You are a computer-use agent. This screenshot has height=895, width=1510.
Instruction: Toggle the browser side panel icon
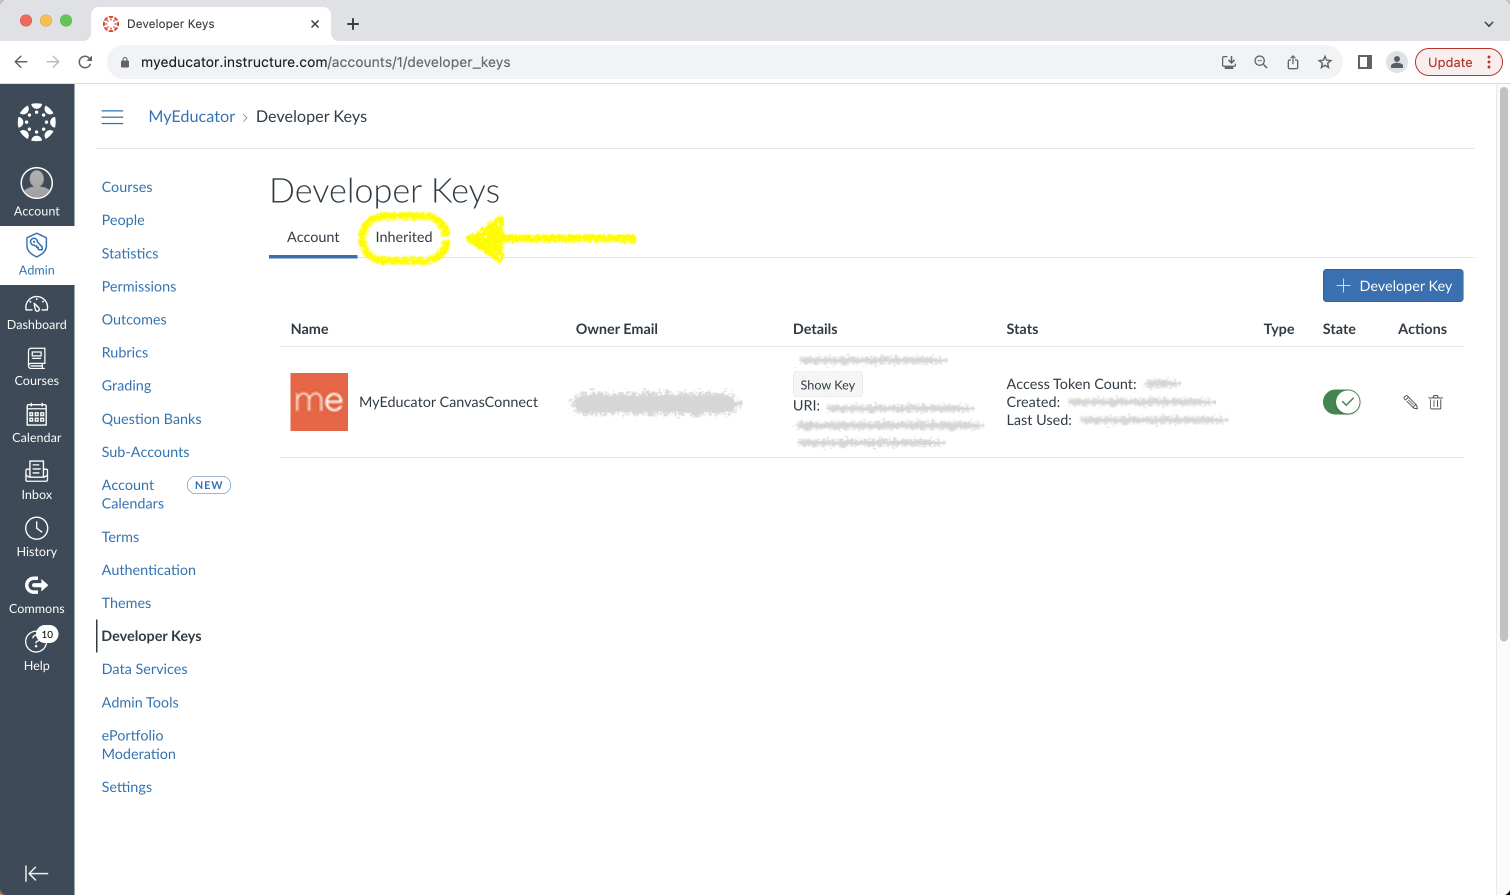point(1364,62)
